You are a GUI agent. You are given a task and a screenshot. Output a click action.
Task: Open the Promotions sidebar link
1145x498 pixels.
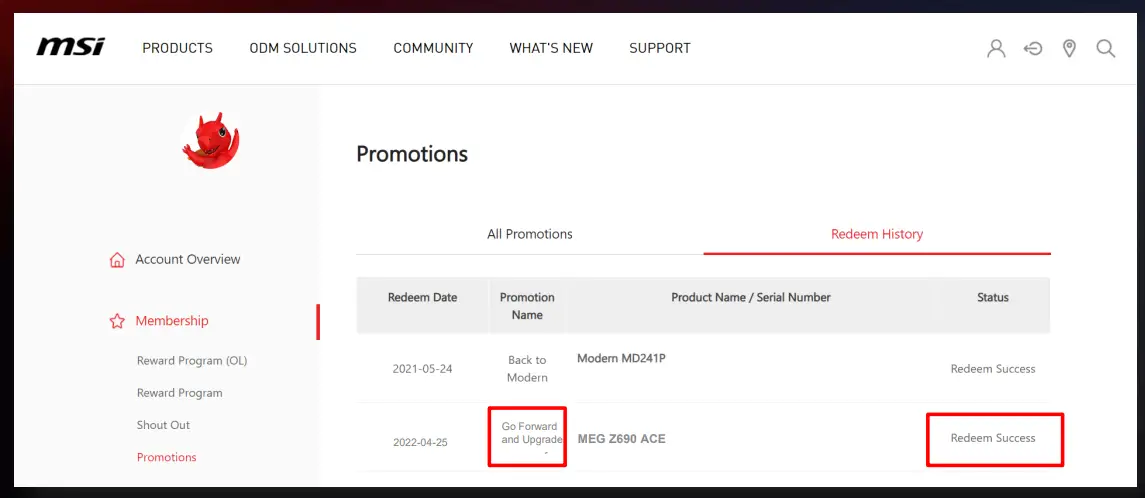click(x=166, y=457)
